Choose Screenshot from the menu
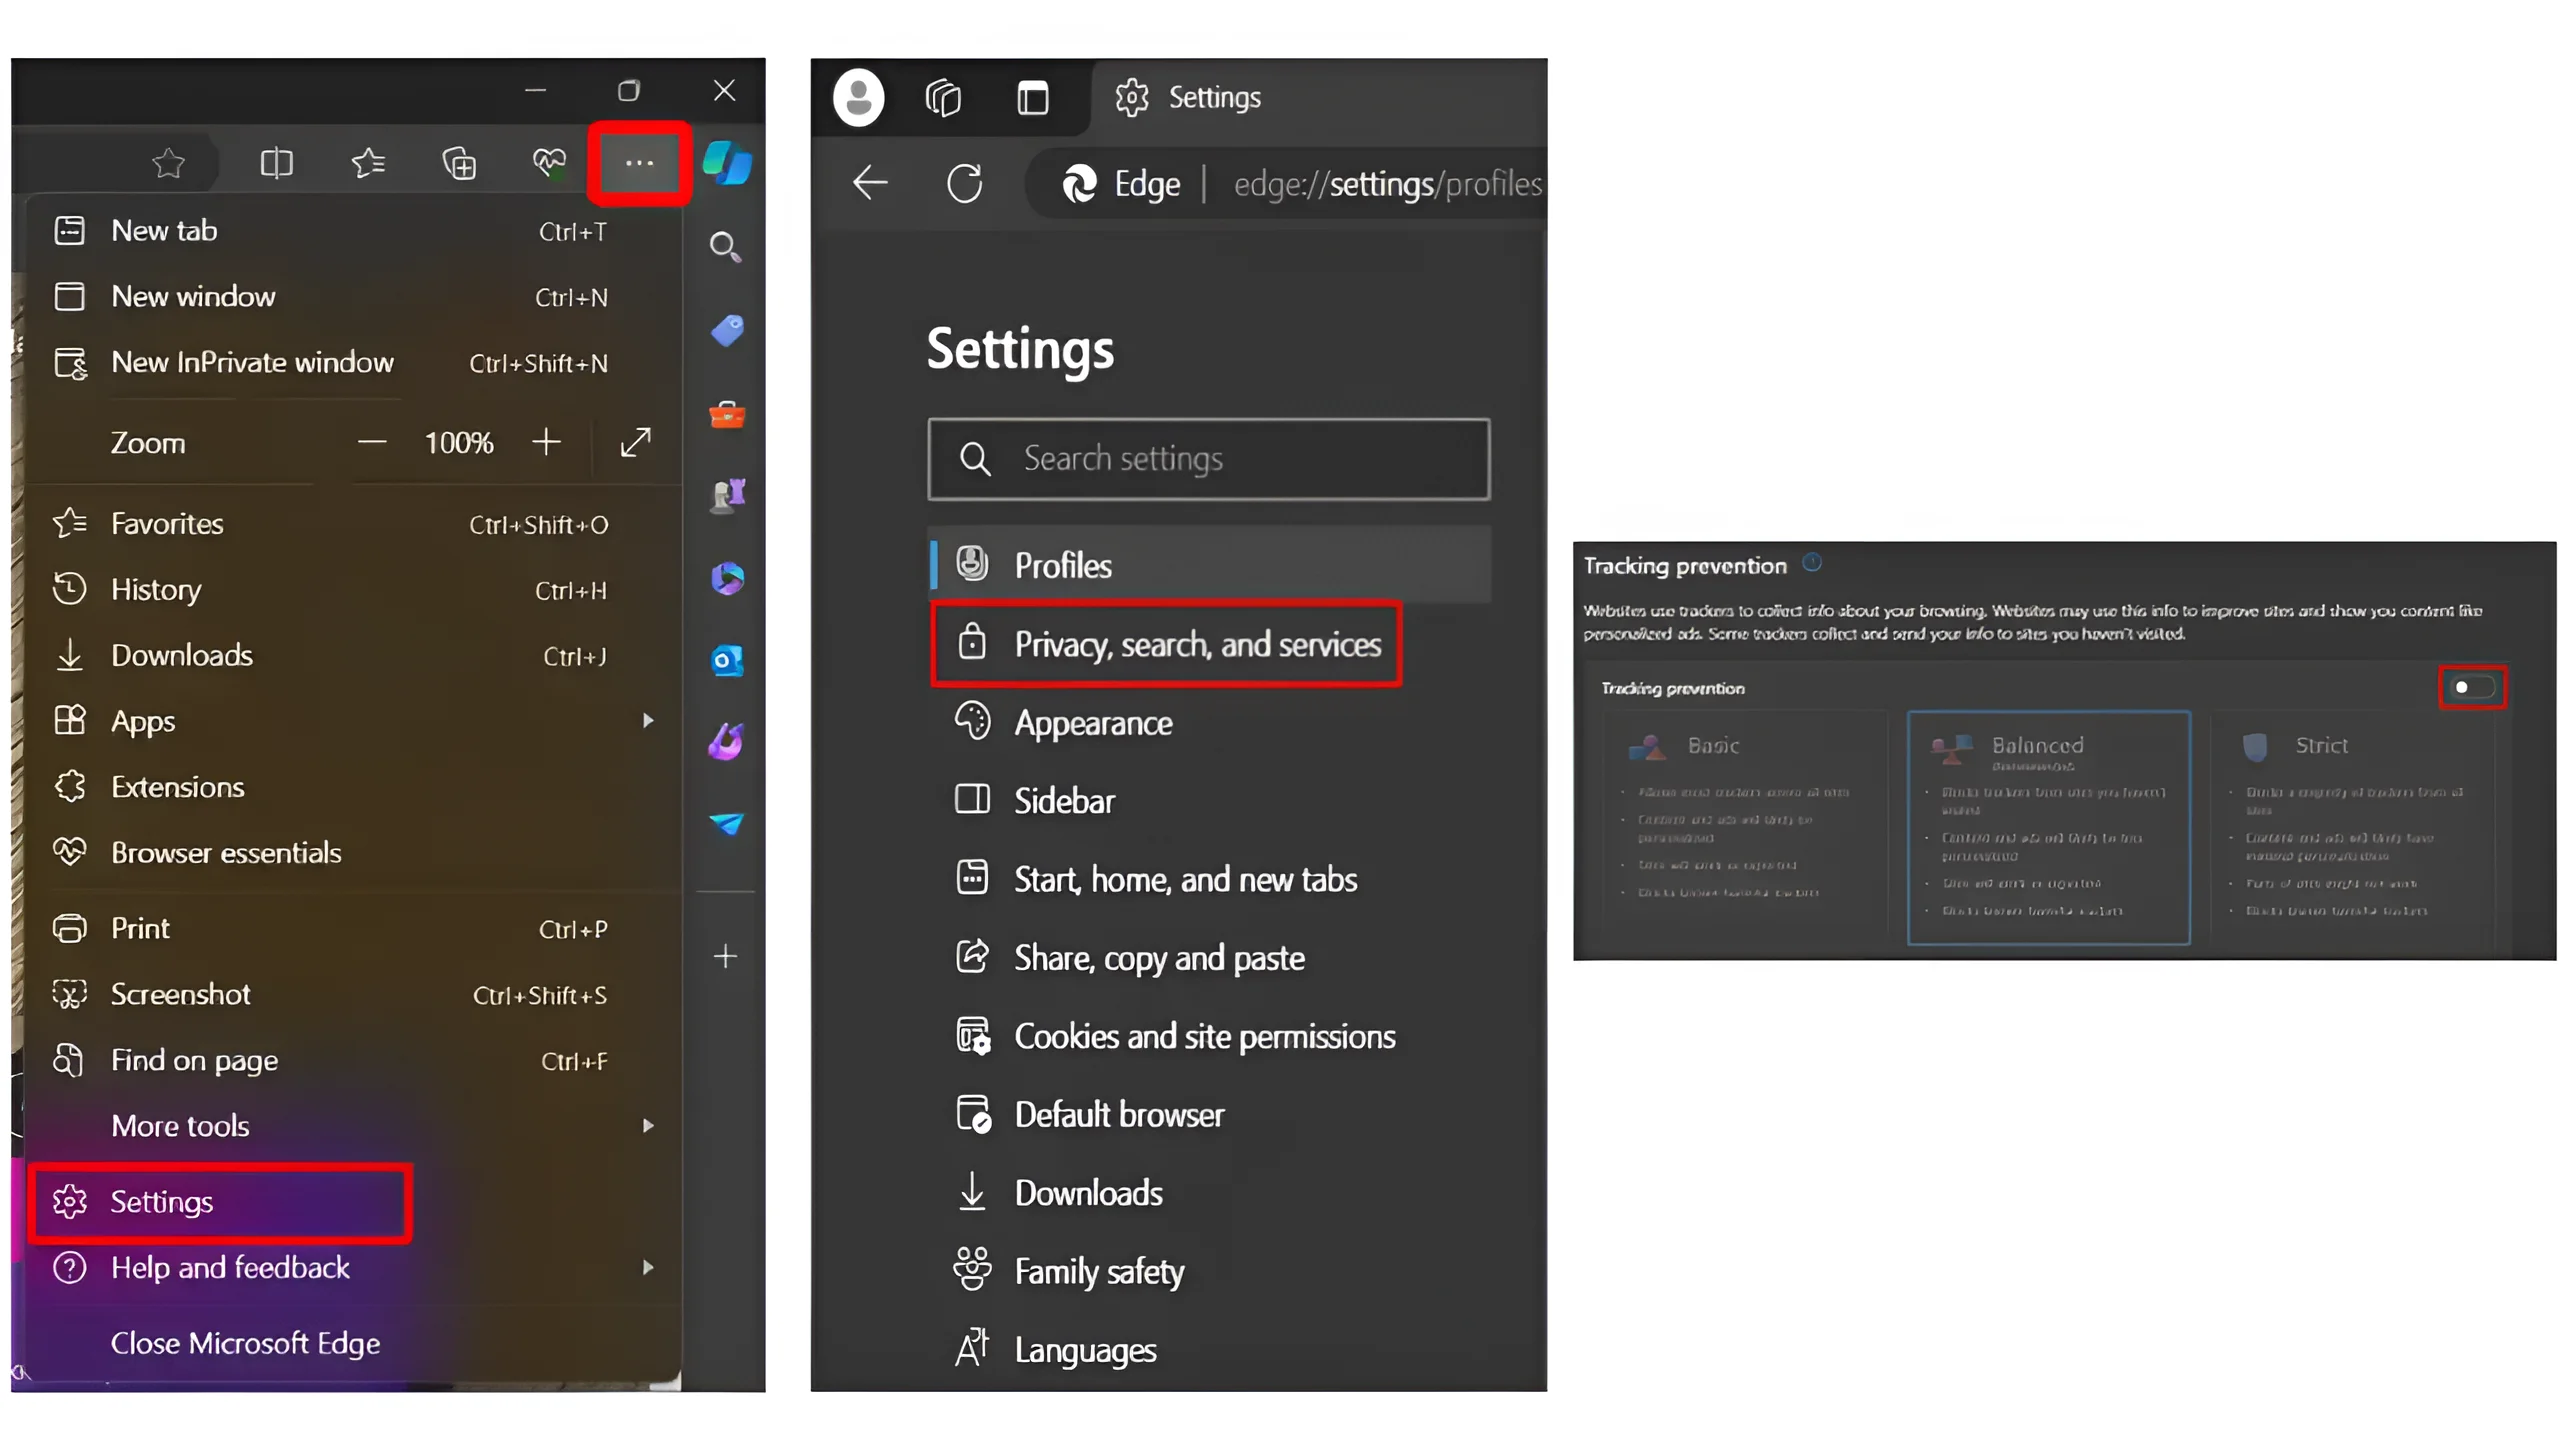The image size is (2560, 1440). 355,995
